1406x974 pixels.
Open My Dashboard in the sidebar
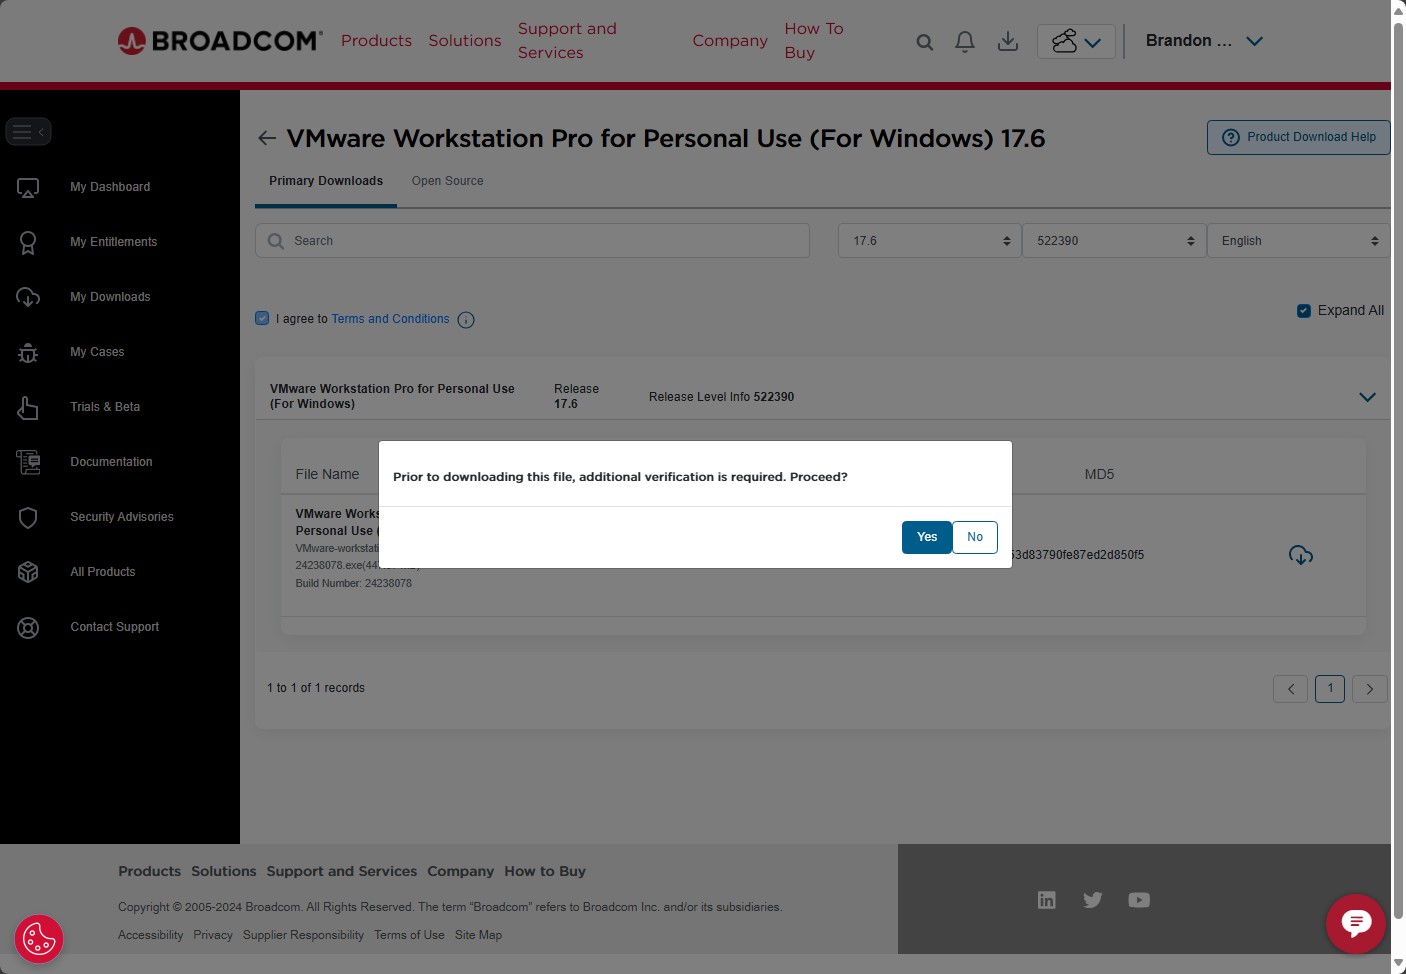click(x=110, y=187)
